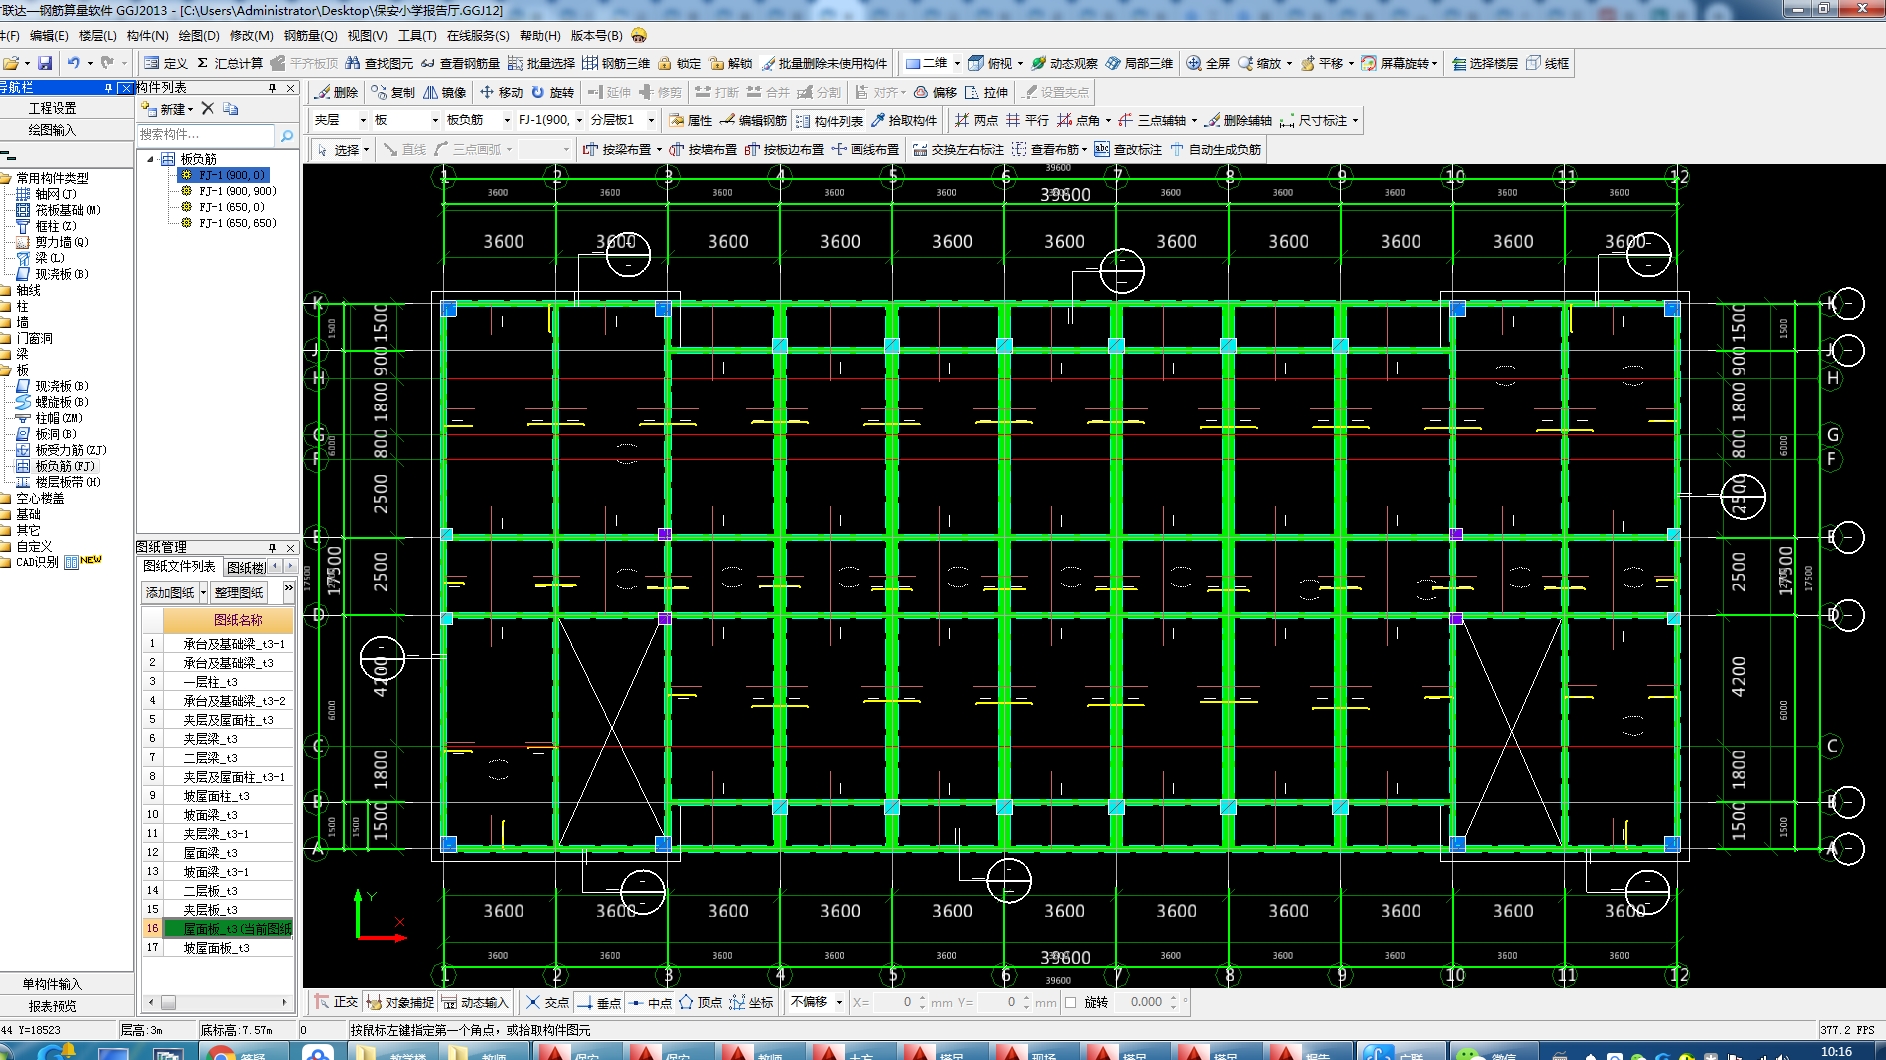Image resolution: width=1886 pixels, height=1060 pixels.
Task: Open the 楼层(L) menu
Action: 98,35
